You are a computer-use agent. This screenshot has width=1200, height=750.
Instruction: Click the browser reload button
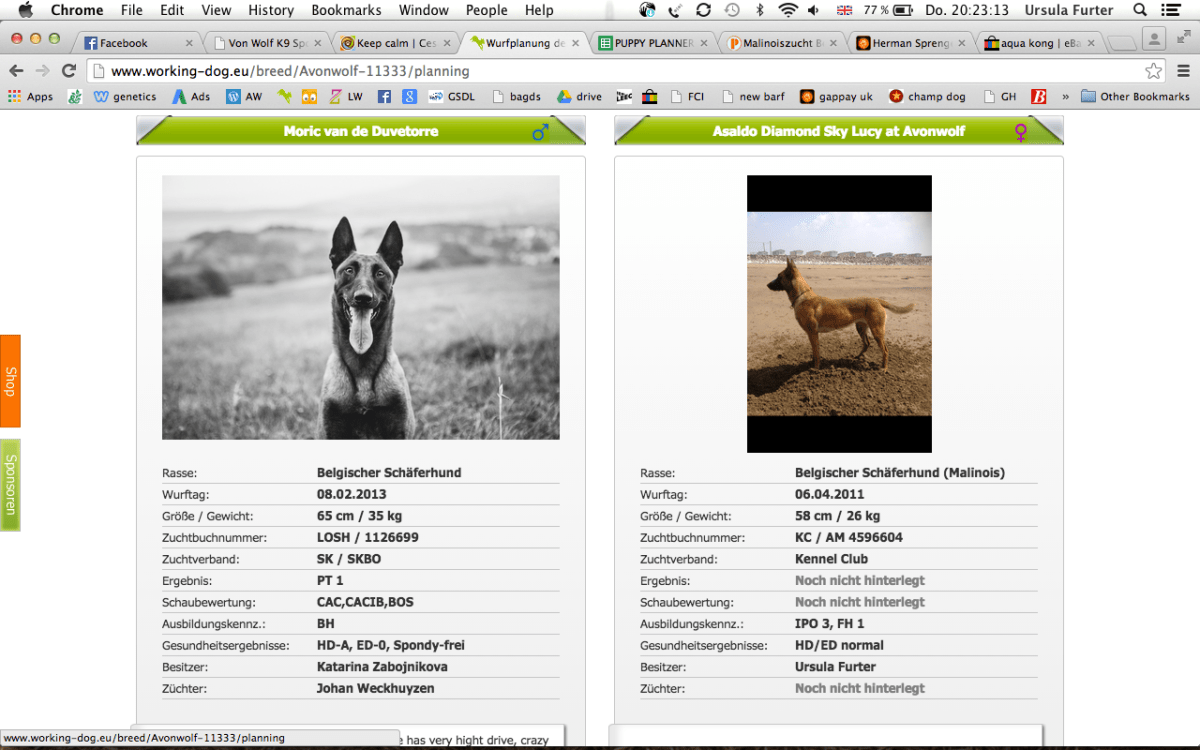tap(69, 71)
